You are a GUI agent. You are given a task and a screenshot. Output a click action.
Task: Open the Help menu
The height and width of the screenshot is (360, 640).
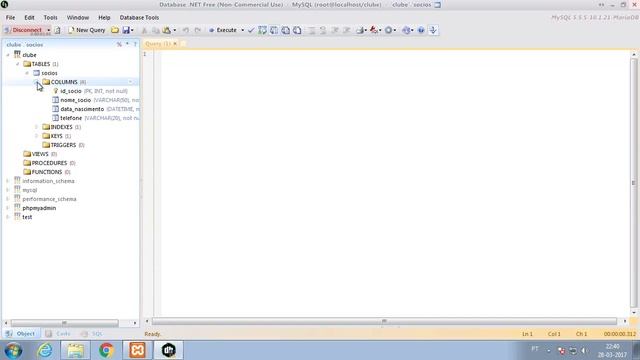[x=104, y=18]
